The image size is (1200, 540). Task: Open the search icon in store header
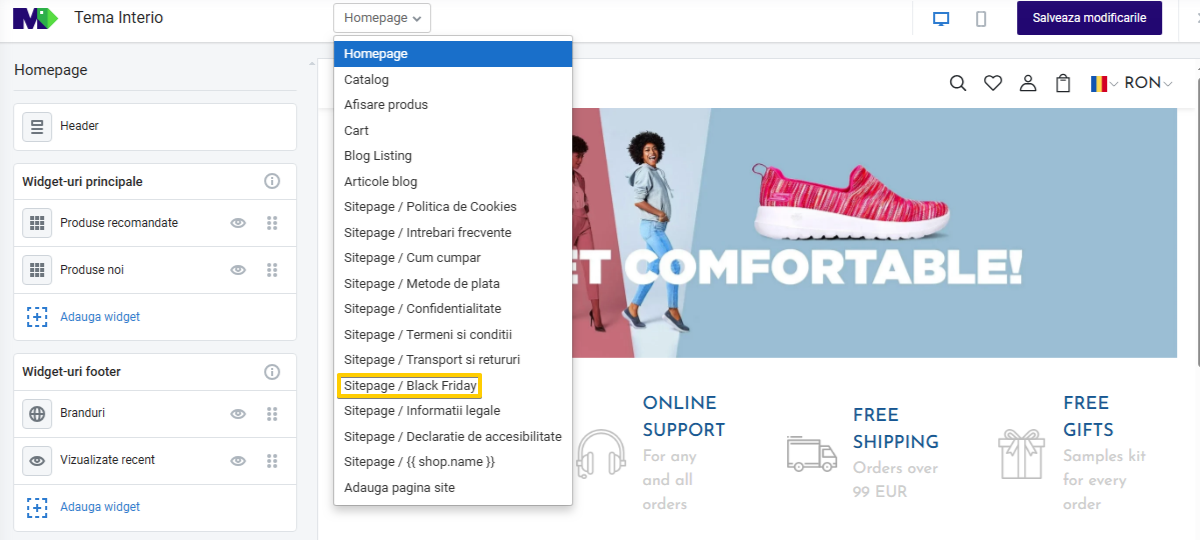pos(958,84)
